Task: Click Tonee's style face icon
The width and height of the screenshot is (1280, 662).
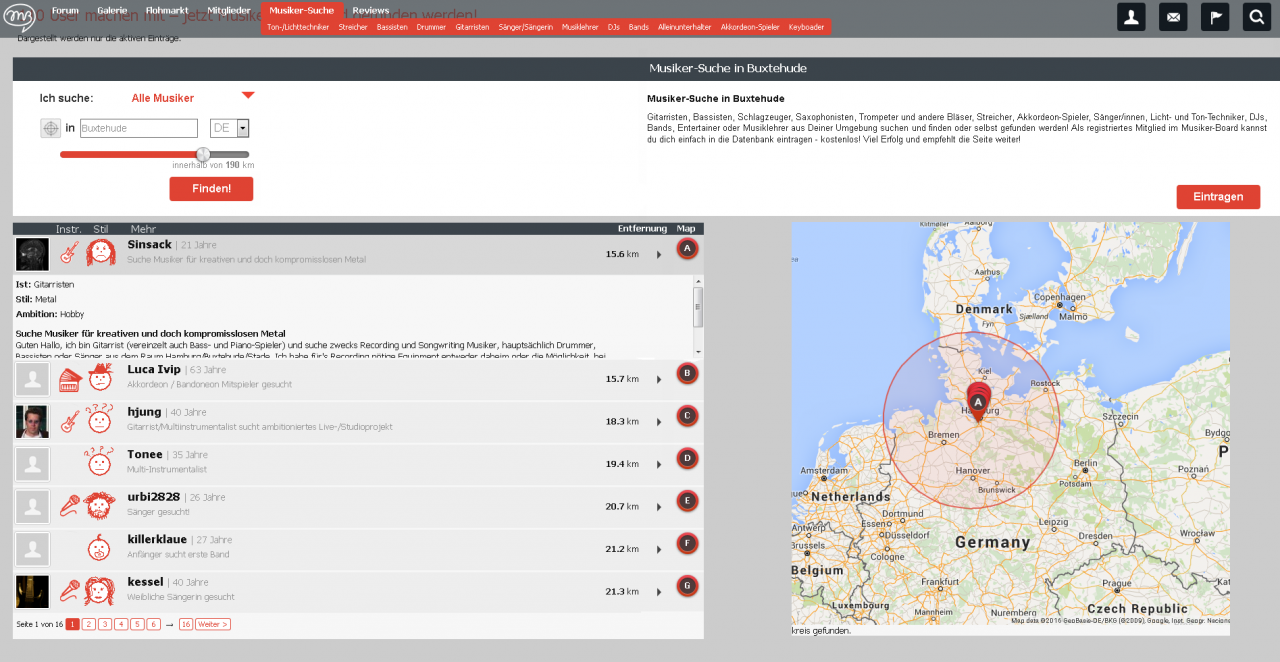Action: [100, 461]
